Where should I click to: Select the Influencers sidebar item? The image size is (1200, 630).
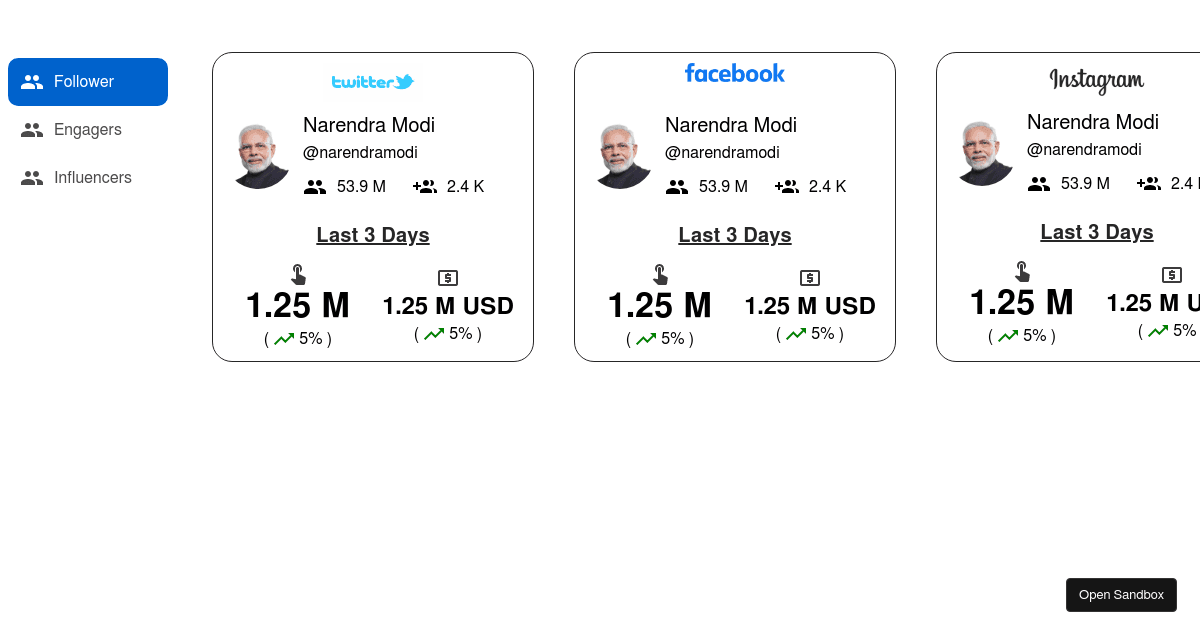point(92,178)
